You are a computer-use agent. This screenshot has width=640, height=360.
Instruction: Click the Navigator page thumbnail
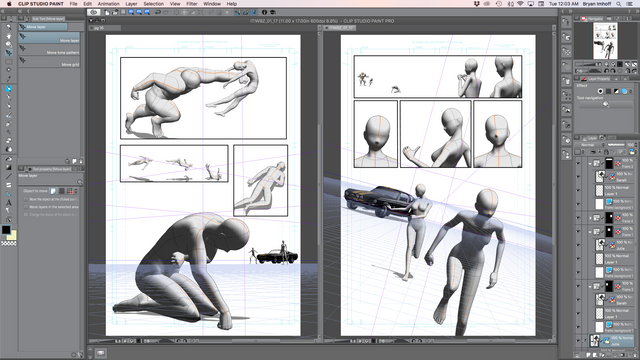pos(605,41)
